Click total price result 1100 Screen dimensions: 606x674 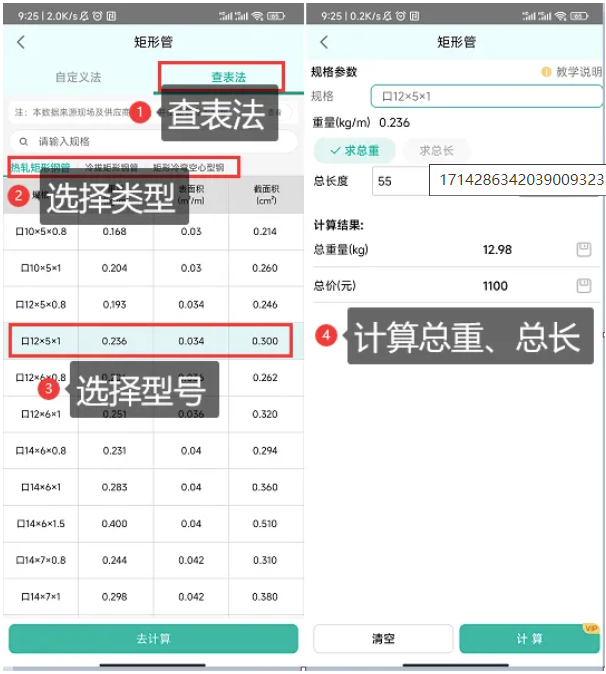(x=495, y=286)
